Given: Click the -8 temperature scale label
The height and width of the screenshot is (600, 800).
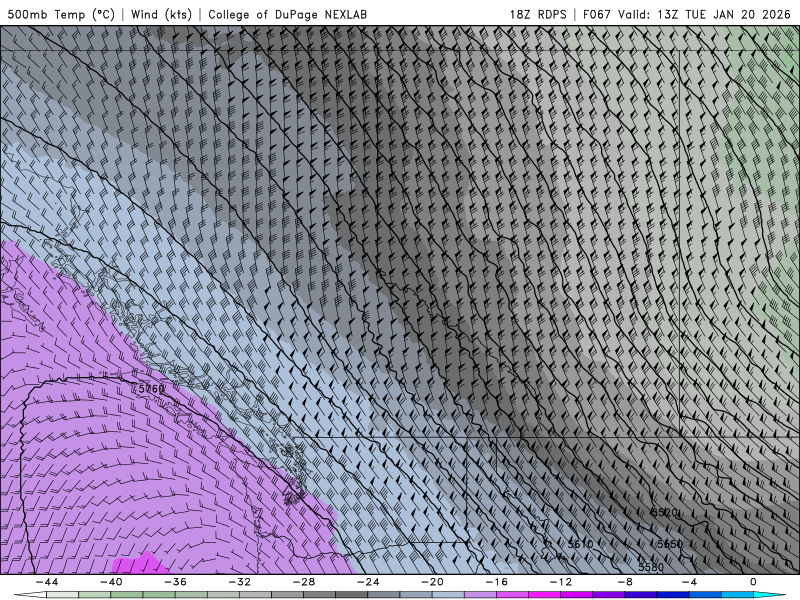Looking at the screenshot, I should [x=625, y=582].
